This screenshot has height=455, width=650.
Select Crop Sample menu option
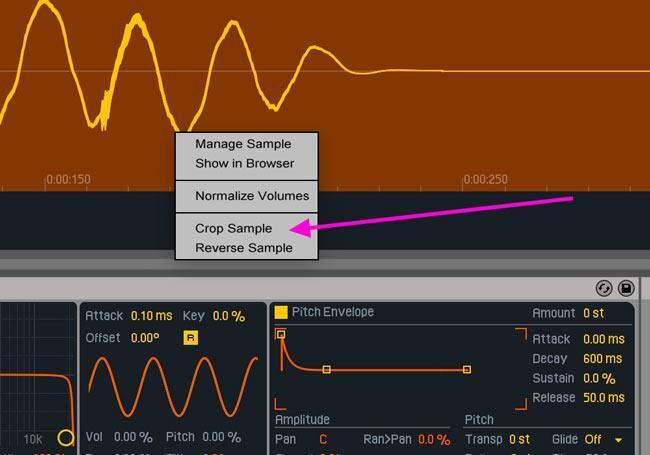coord(233,228)
